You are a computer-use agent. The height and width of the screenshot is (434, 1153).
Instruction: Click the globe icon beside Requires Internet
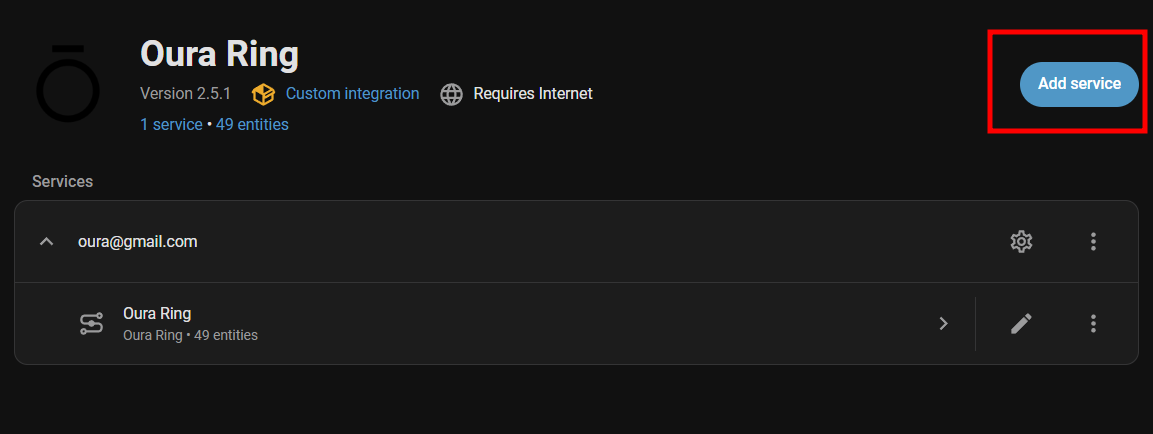(x=452, y=94)
